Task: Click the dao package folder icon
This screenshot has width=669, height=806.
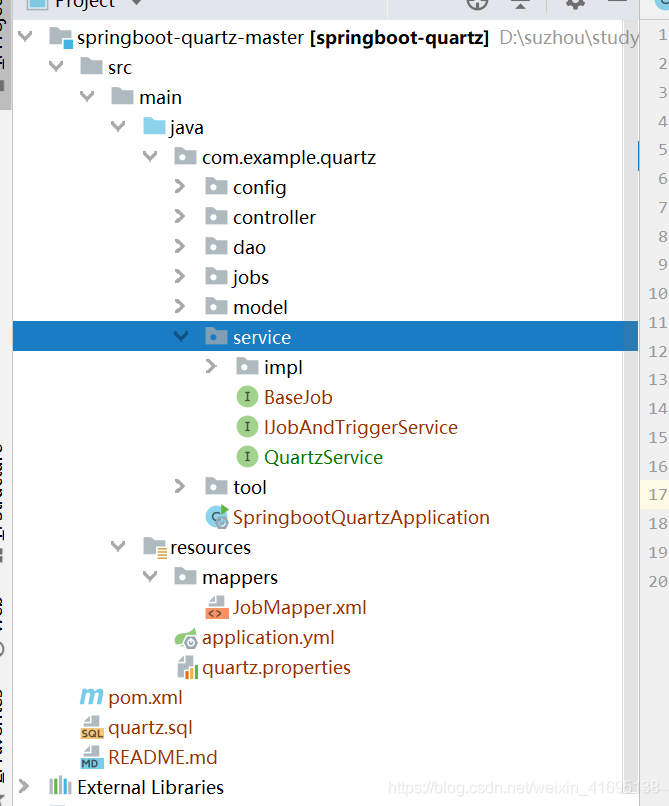Action: 216,246
